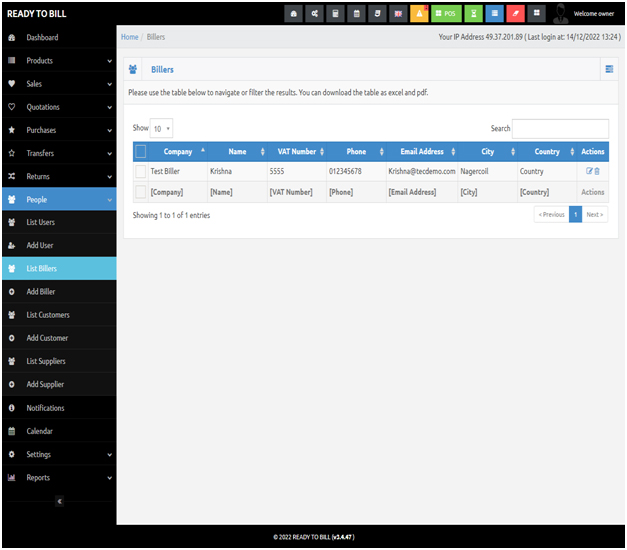Expand the Purchases menu
Viewport: 627px width, 550px height.
point(59,130)
